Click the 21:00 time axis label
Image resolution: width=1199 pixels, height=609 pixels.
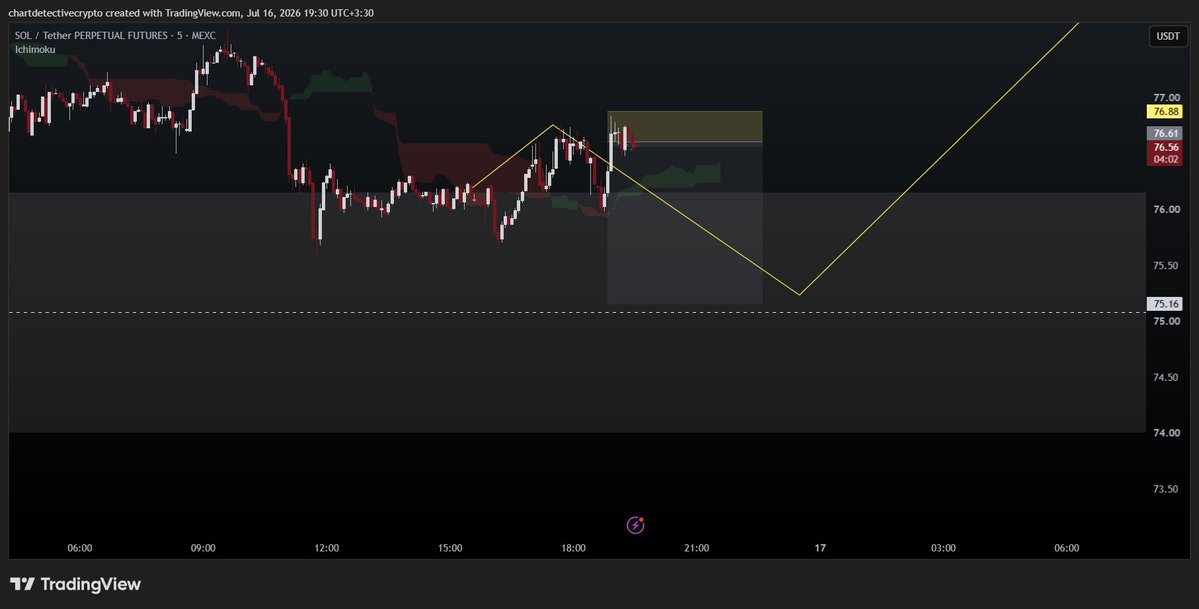click(x=697, y=548)
